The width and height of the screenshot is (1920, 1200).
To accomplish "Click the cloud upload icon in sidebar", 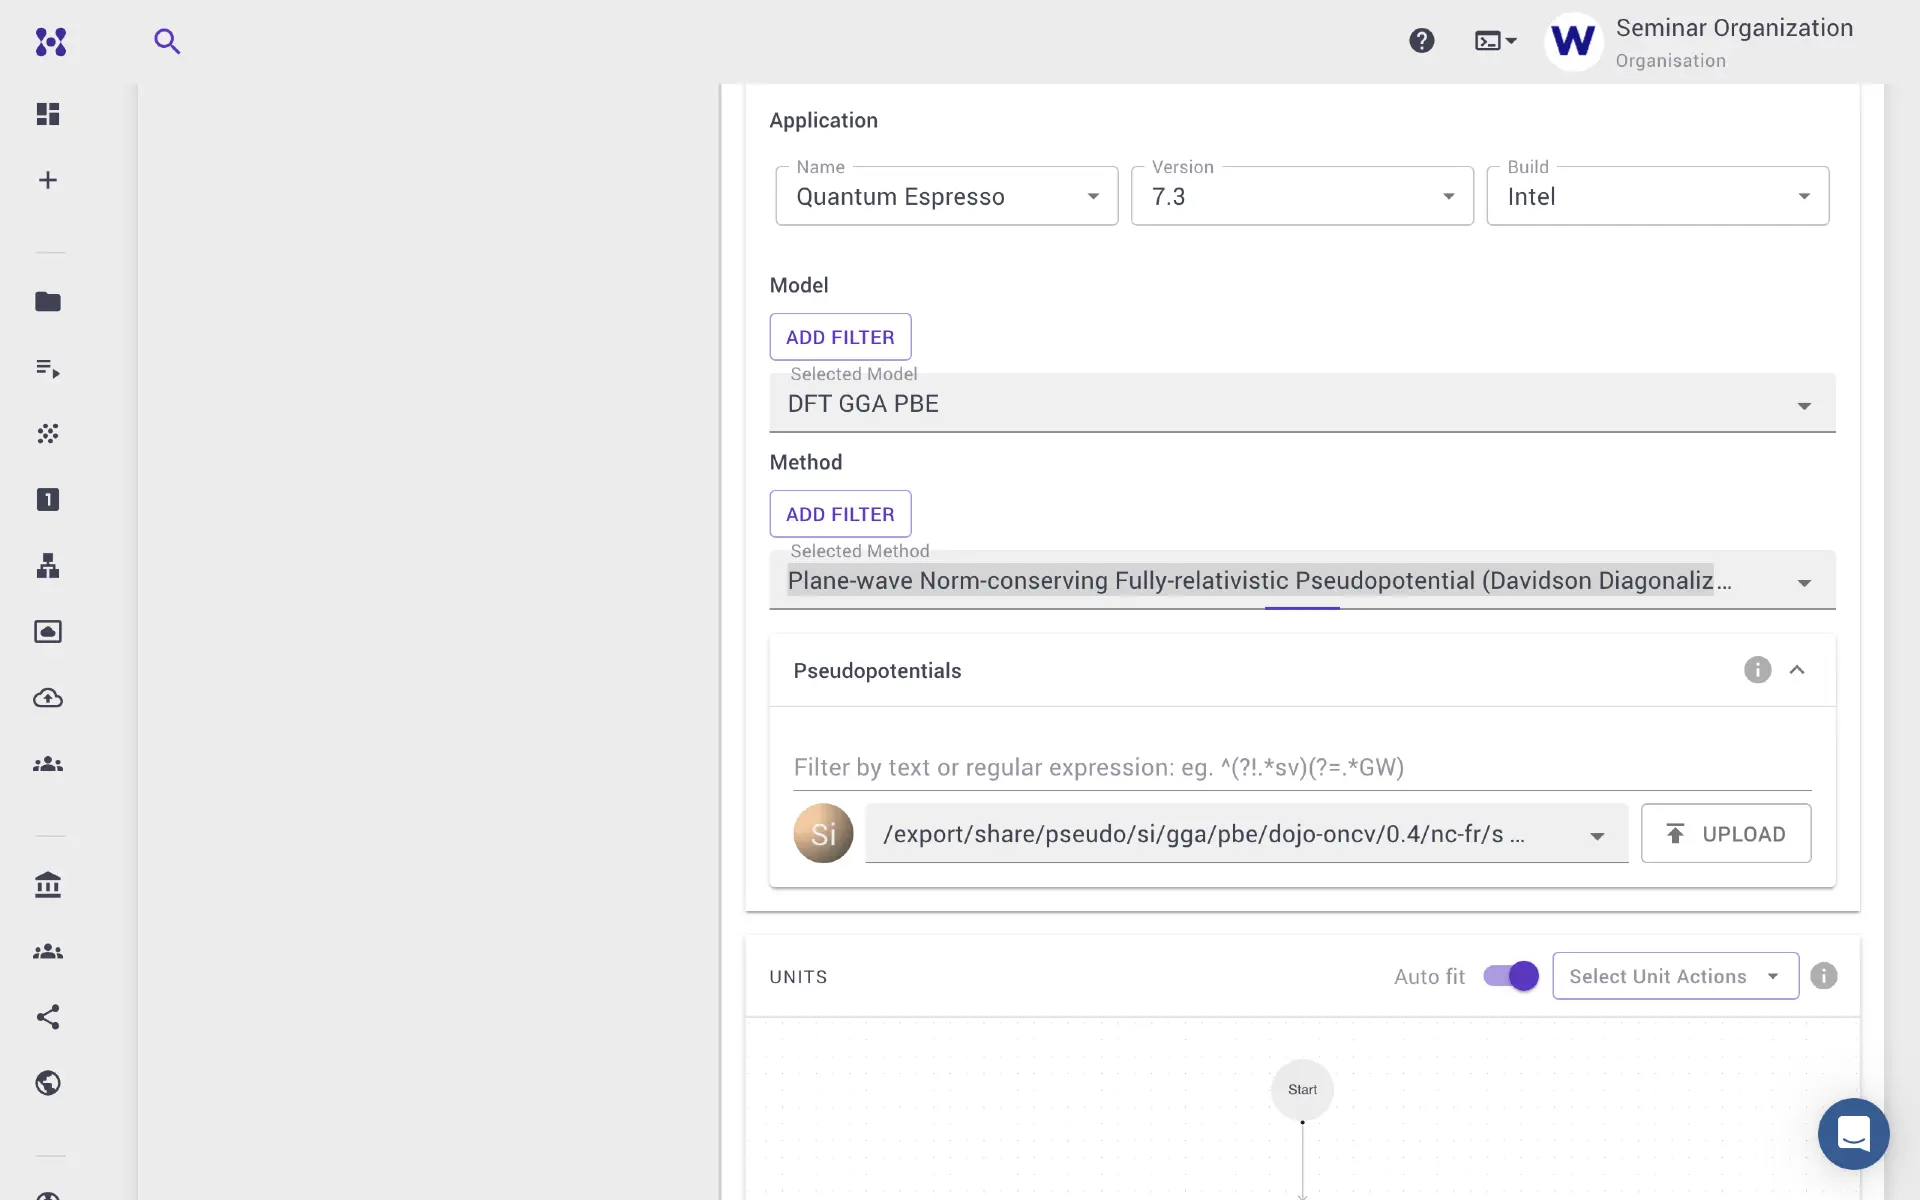I will click(48, 698).
